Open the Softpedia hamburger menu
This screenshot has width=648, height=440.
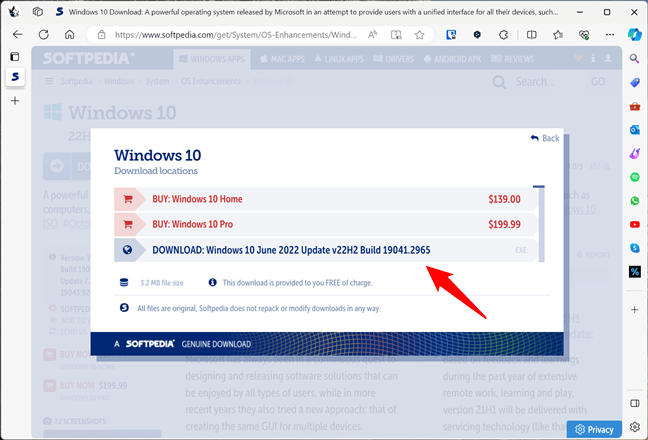tap(49, 81)
